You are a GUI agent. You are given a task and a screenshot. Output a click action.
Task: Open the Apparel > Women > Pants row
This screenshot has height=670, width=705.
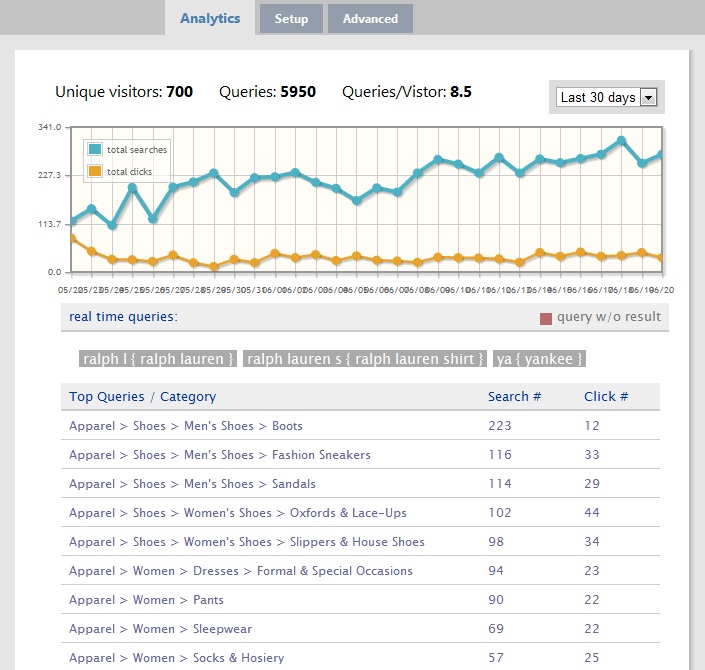coord(360,599)
